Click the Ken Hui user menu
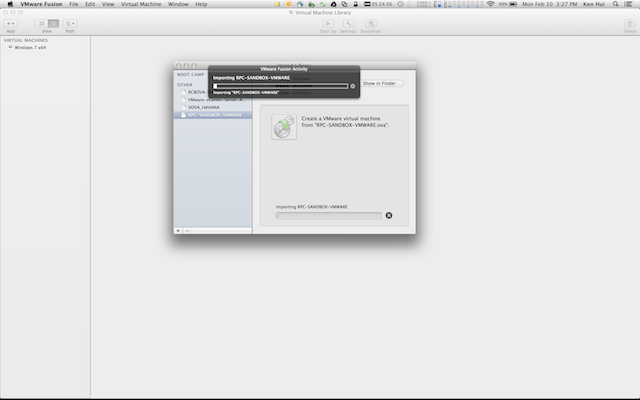Screen dimensions: 640x400 coord(594,4)
